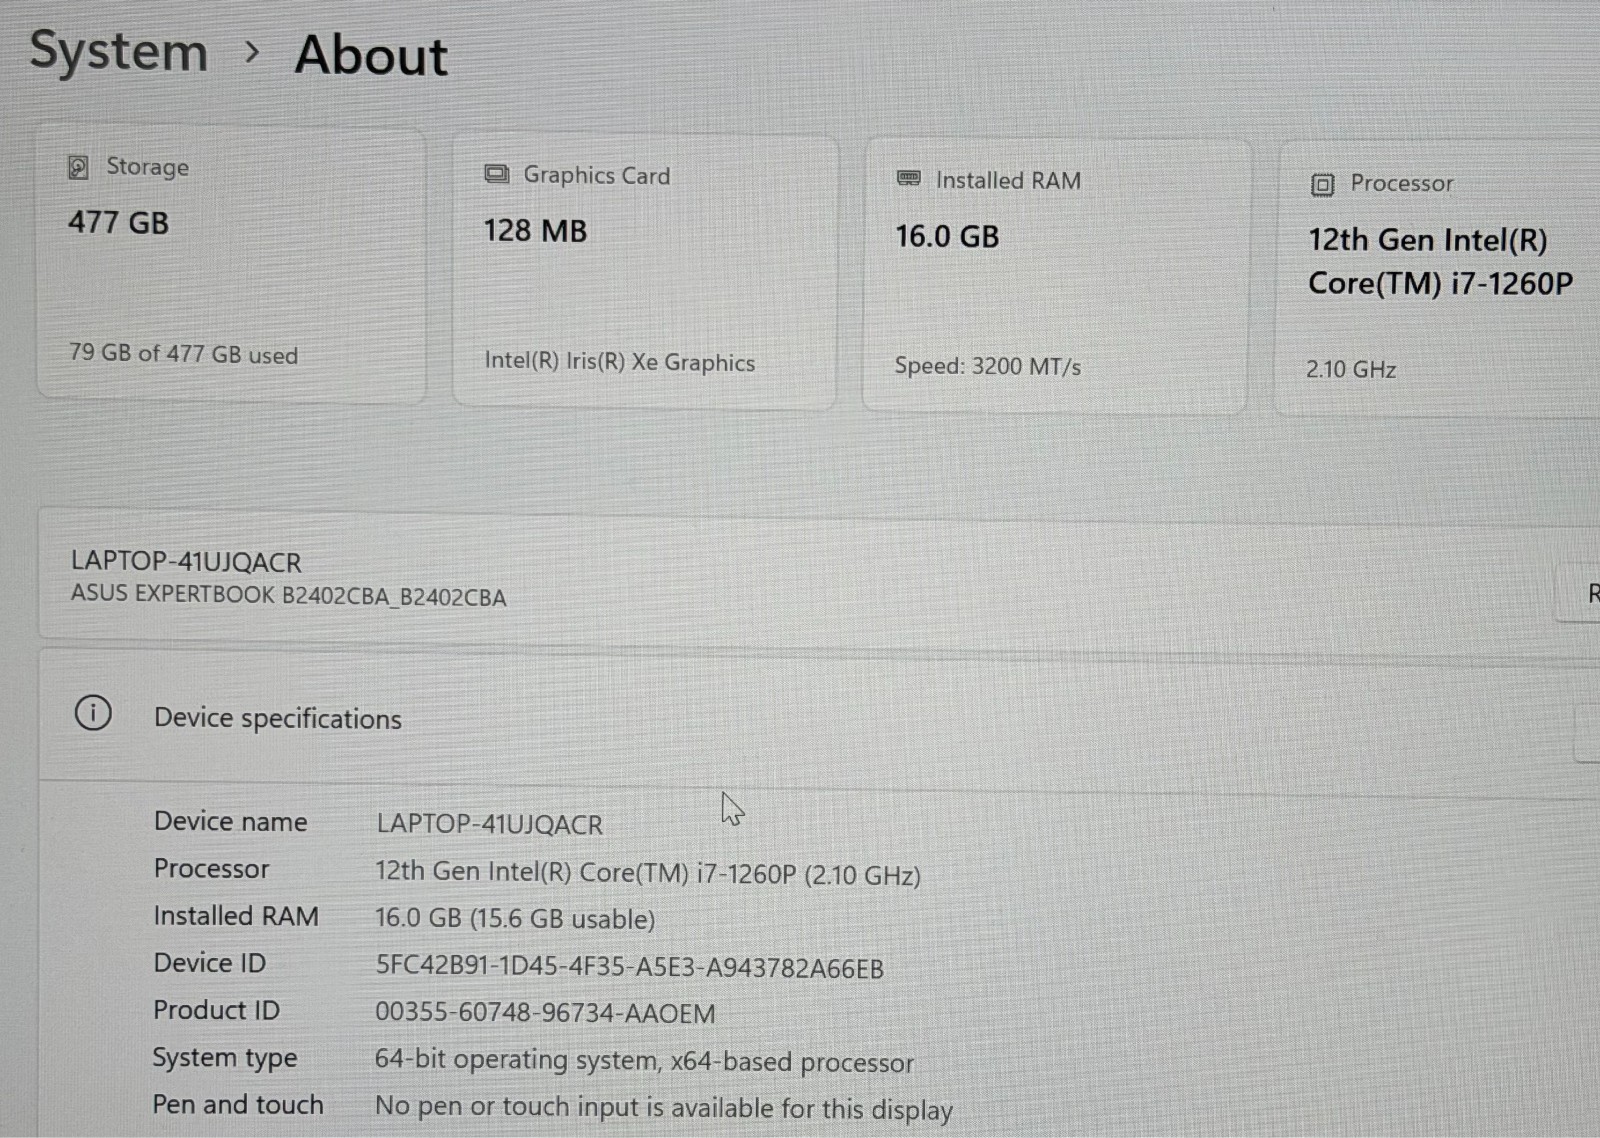The image size is (1600, 1138).
Task: Select Device name value LAPTOP-41UJQACR in specifications
Action: pos(489,824)
